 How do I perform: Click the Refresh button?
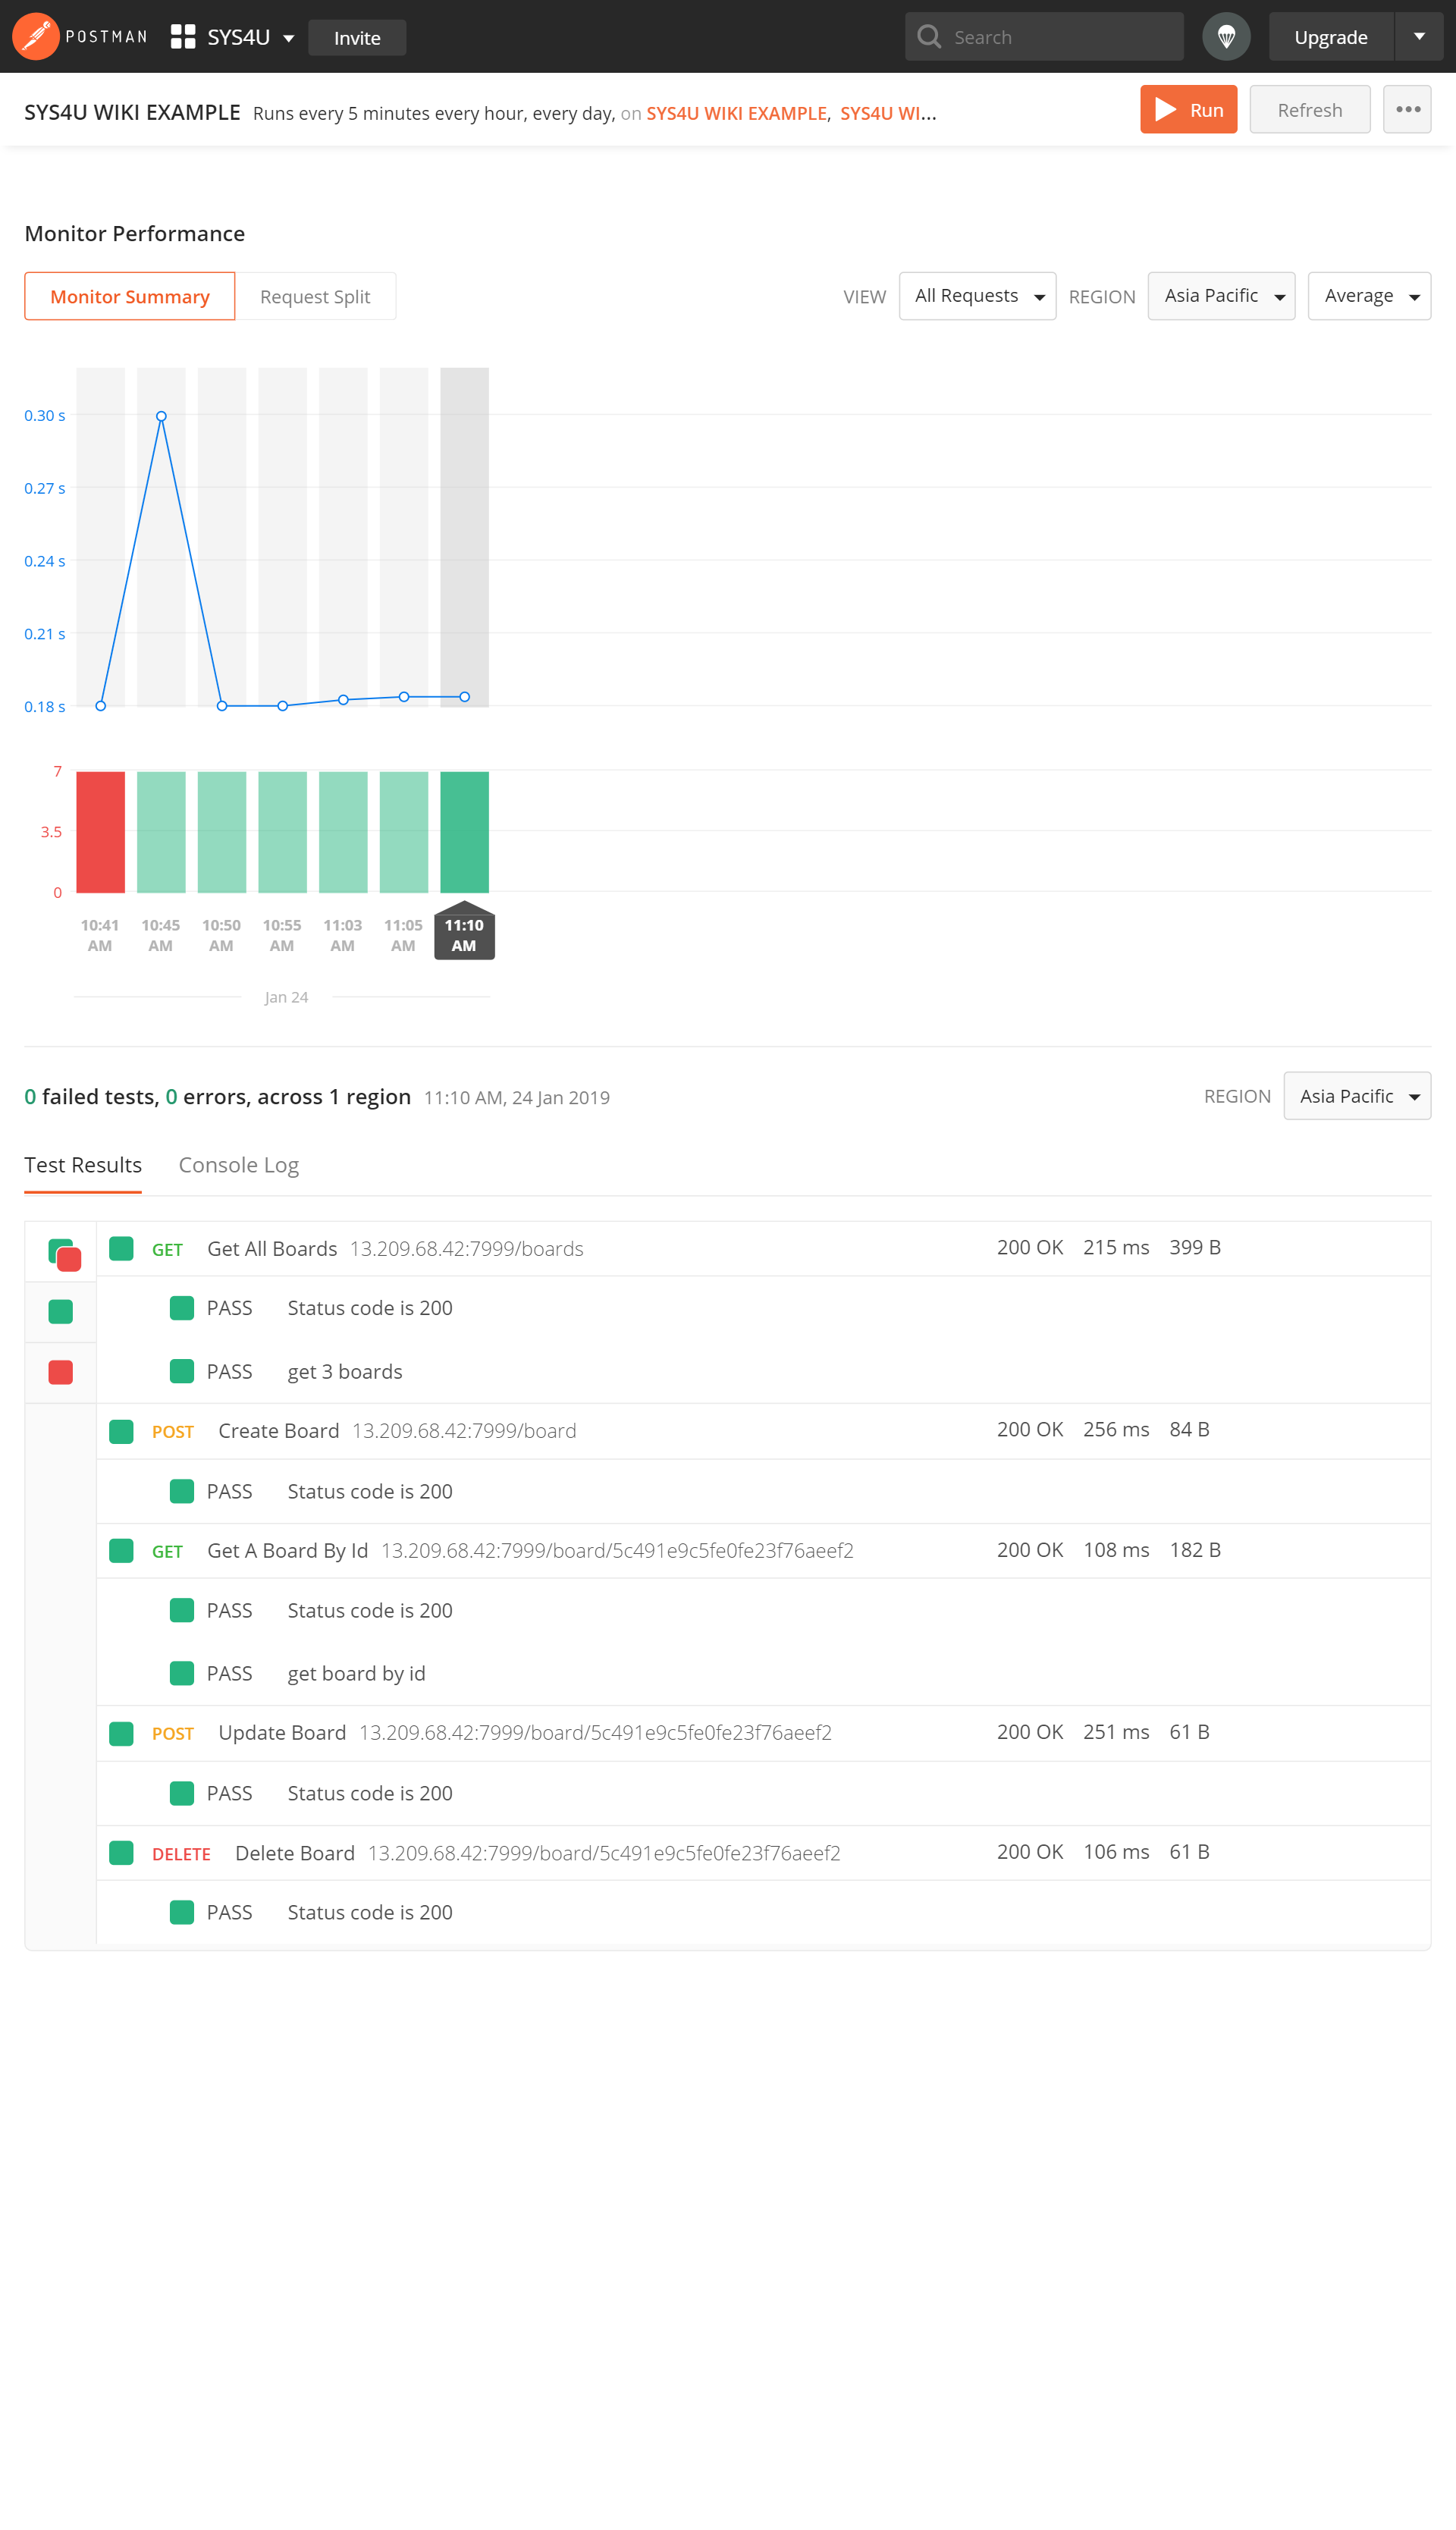pyautogui.click(x=1309, y=110)
